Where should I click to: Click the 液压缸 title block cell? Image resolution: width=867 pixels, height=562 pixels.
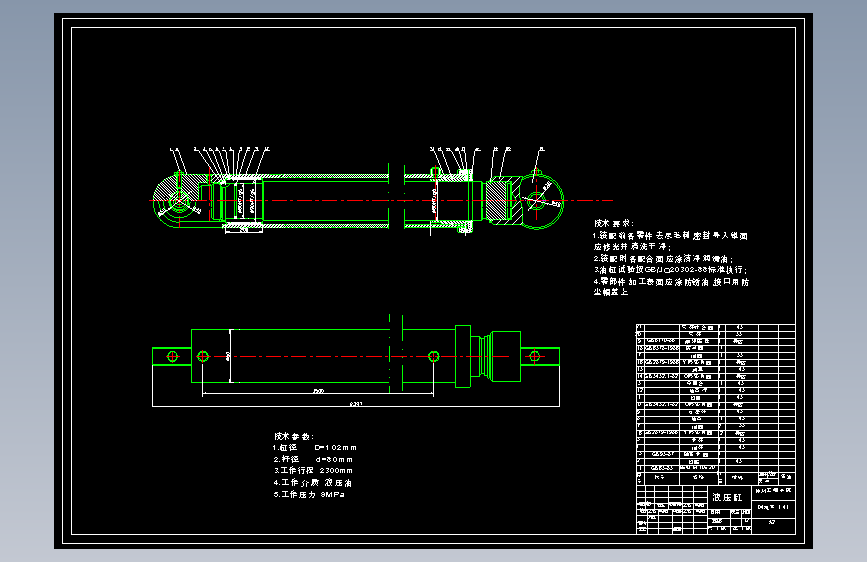click(x=728, y=497)
